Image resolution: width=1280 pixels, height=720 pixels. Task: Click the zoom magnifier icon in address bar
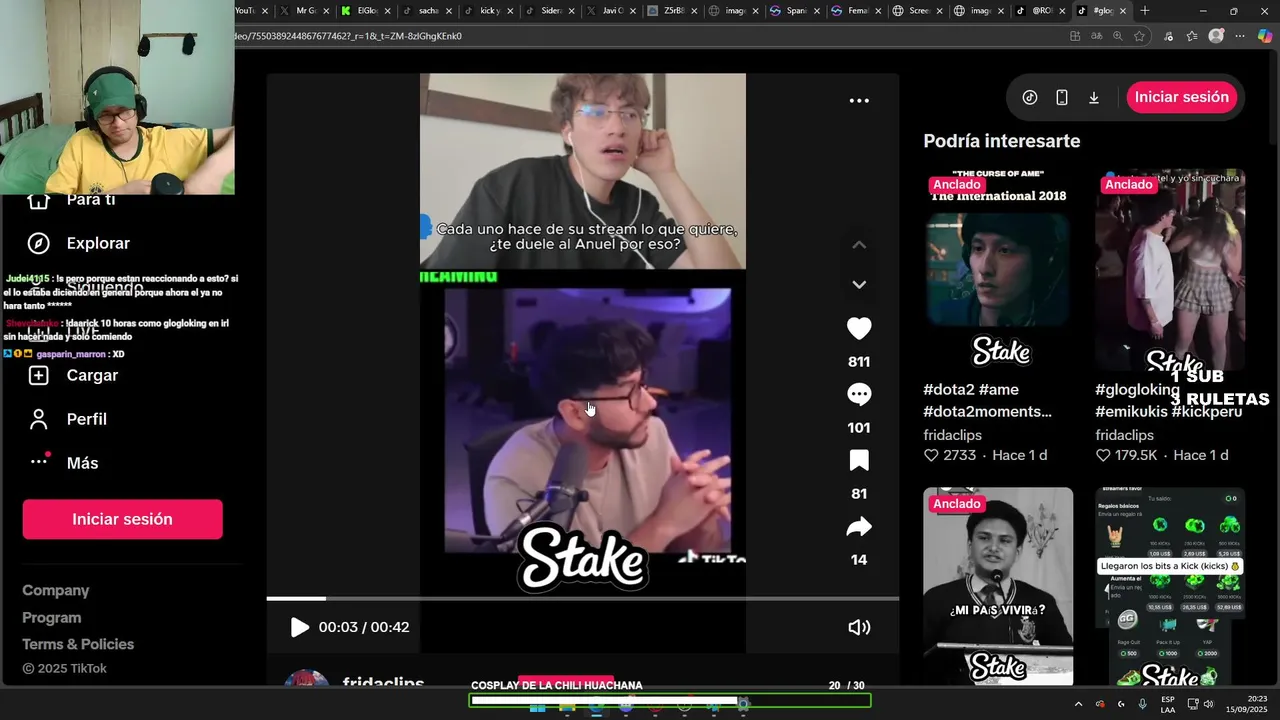pyautogui.click(x=1118, y=36)
